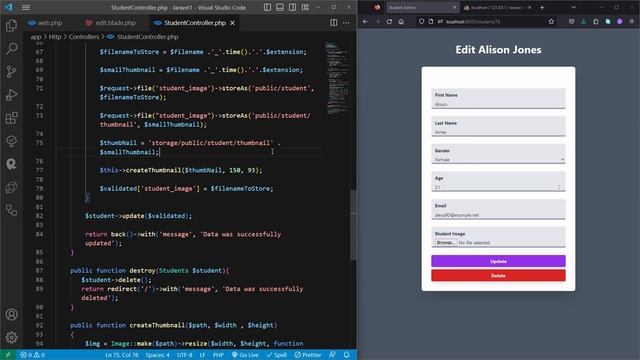Switch to the web.php editor tab
The image size is (640, 360).
45,23
